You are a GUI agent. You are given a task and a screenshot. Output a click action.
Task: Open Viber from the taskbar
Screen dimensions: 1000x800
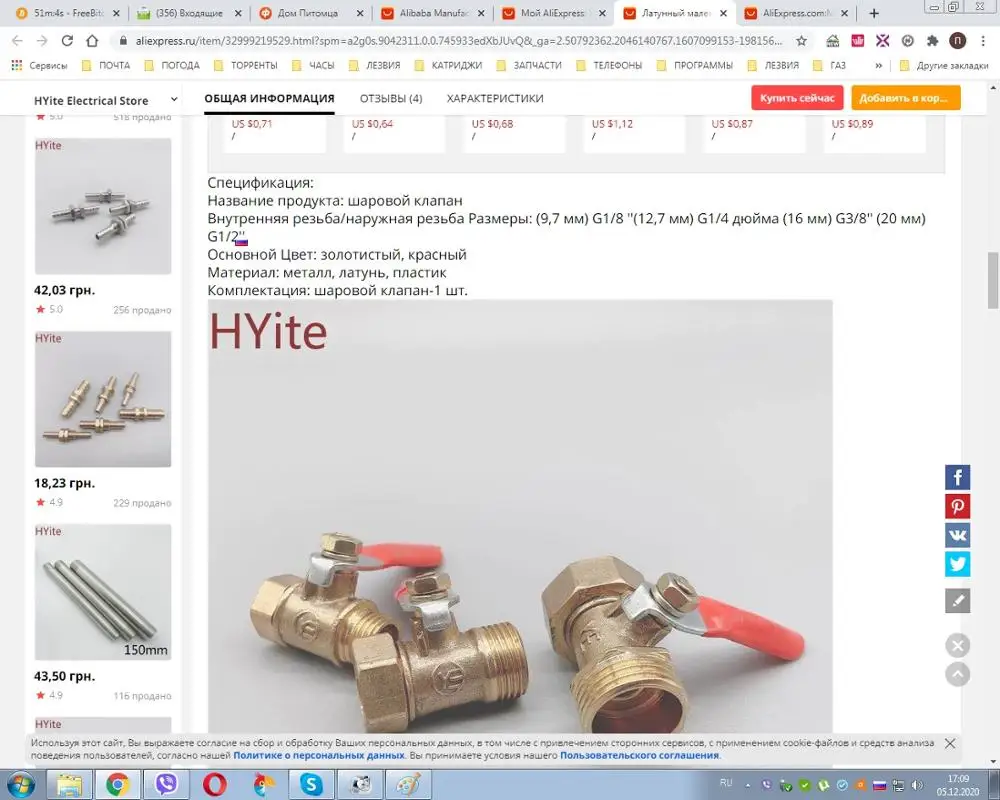[x=166, y=784]
